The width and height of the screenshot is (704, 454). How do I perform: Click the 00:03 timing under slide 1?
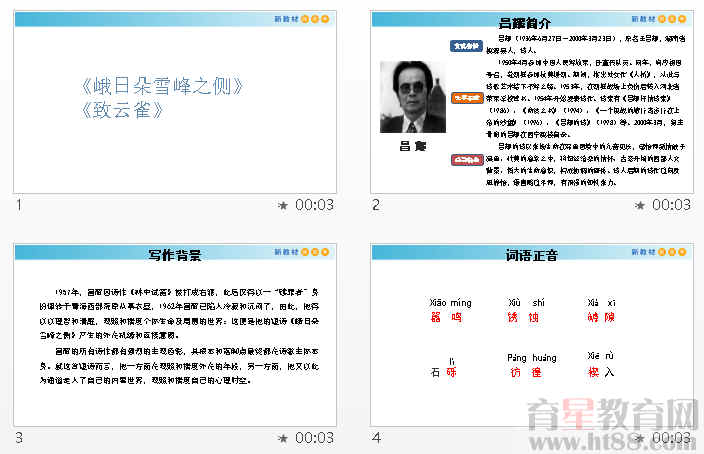[315, 205]
